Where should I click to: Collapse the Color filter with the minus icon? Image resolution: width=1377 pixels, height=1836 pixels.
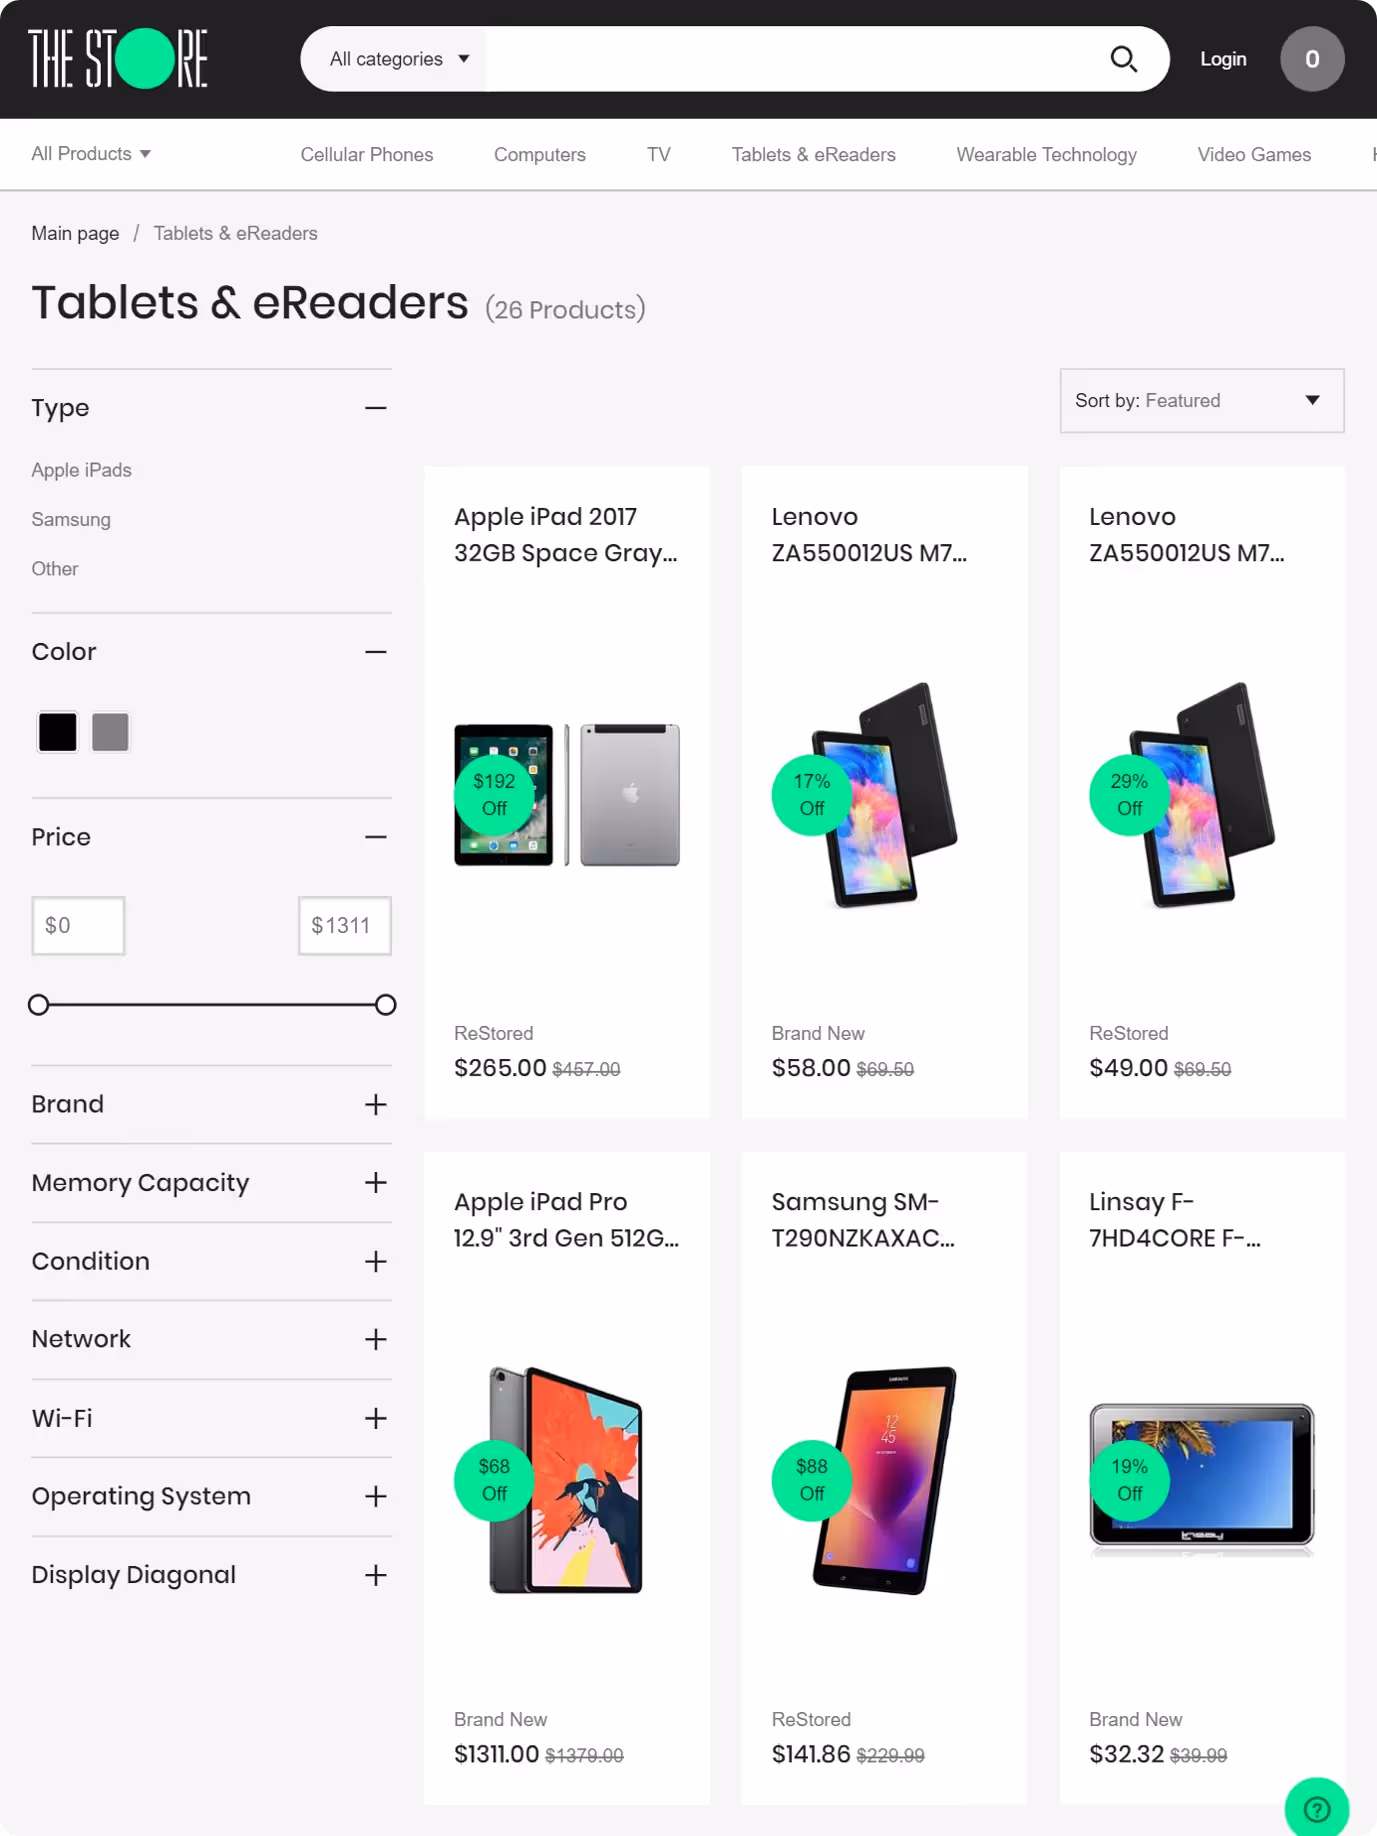tap(375, 652)
